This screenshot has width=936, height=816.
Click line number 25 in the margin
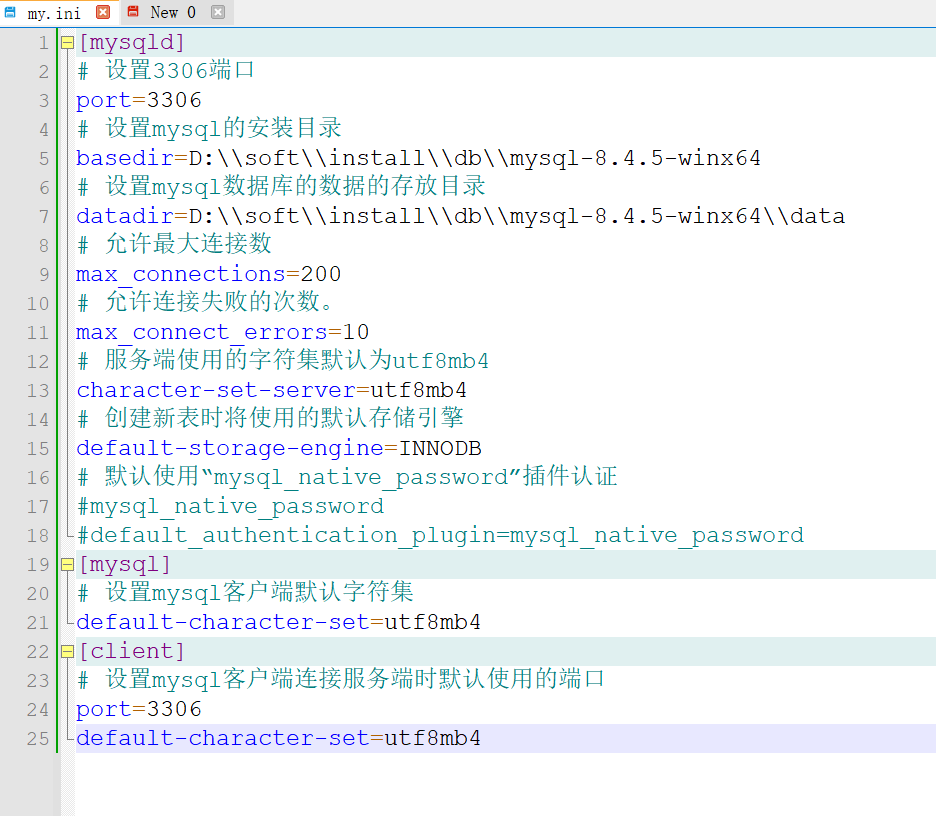pyautogui.click(x=38, y=738)
